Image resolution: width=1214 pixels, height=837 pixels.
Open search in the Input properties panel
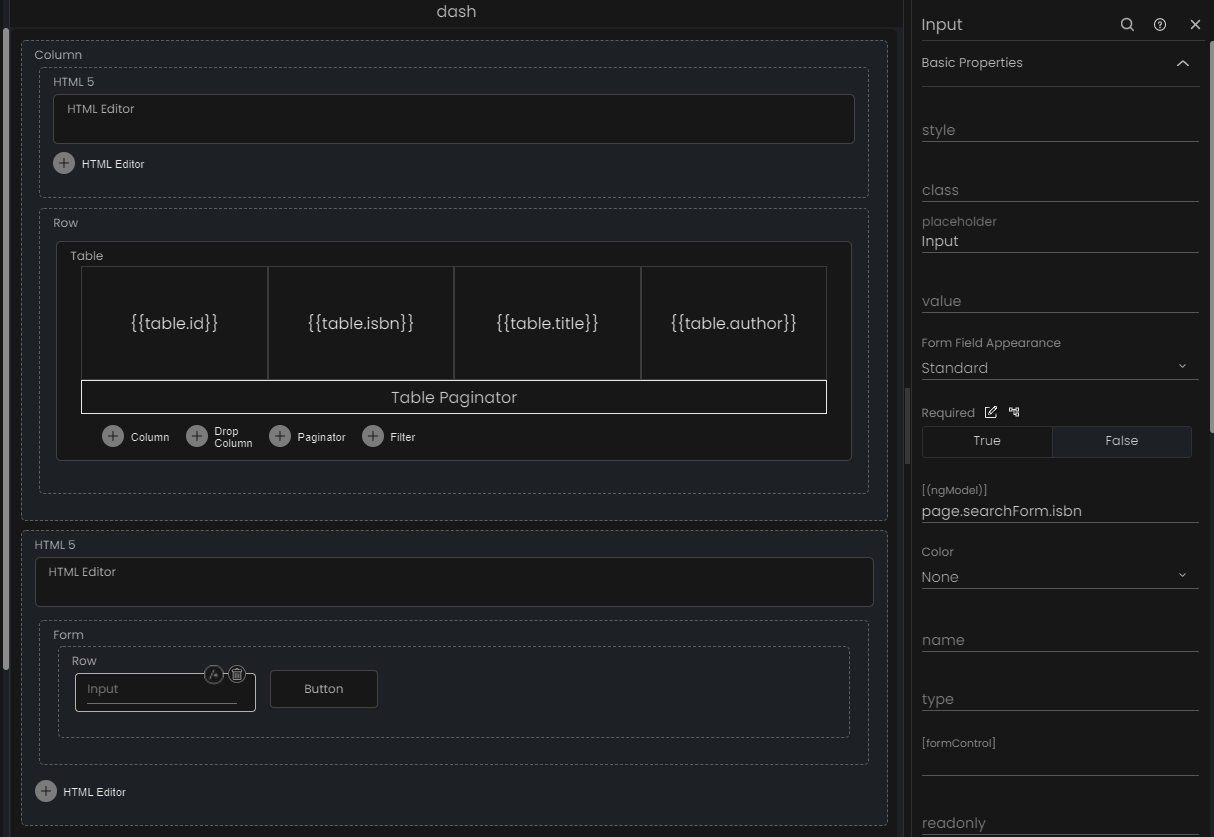point(1127,25)
